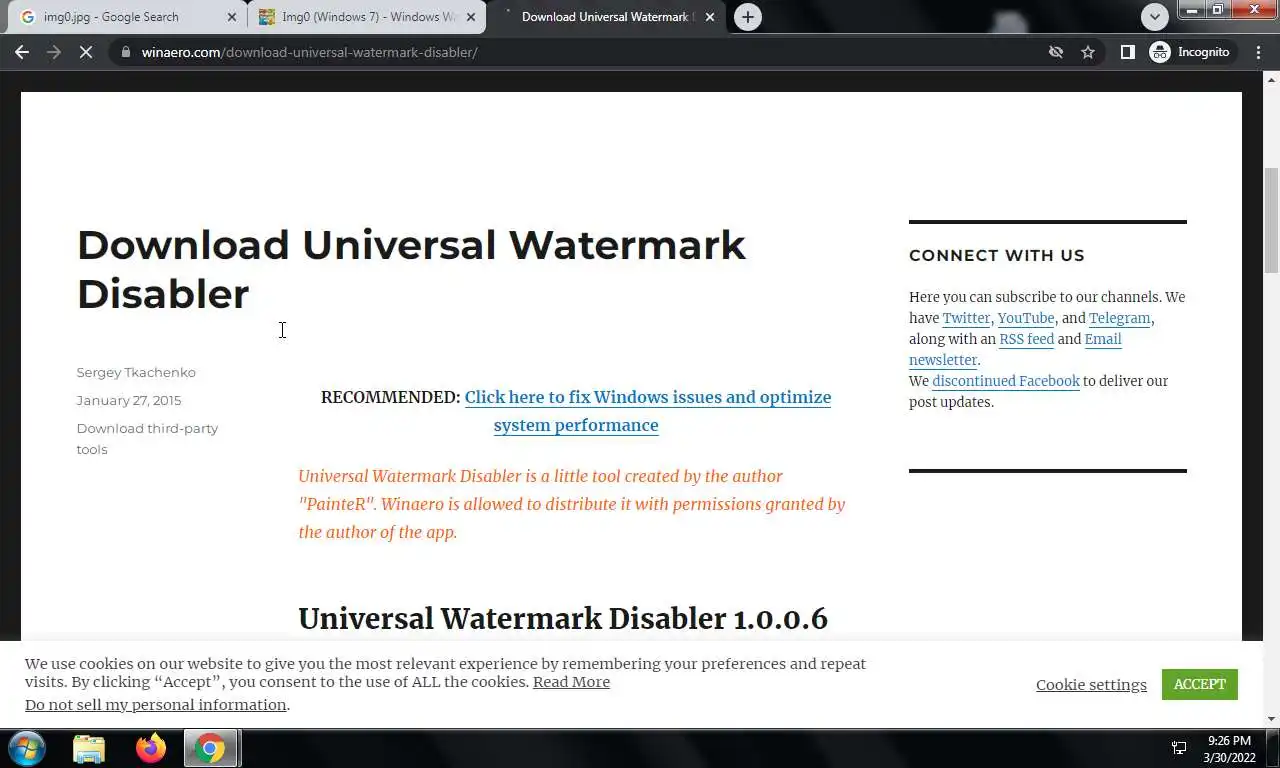Image resolution: width=1280 pixels, height=768 pixels.
Task: Open the side panel icon
Action: tap(1127, 52)
